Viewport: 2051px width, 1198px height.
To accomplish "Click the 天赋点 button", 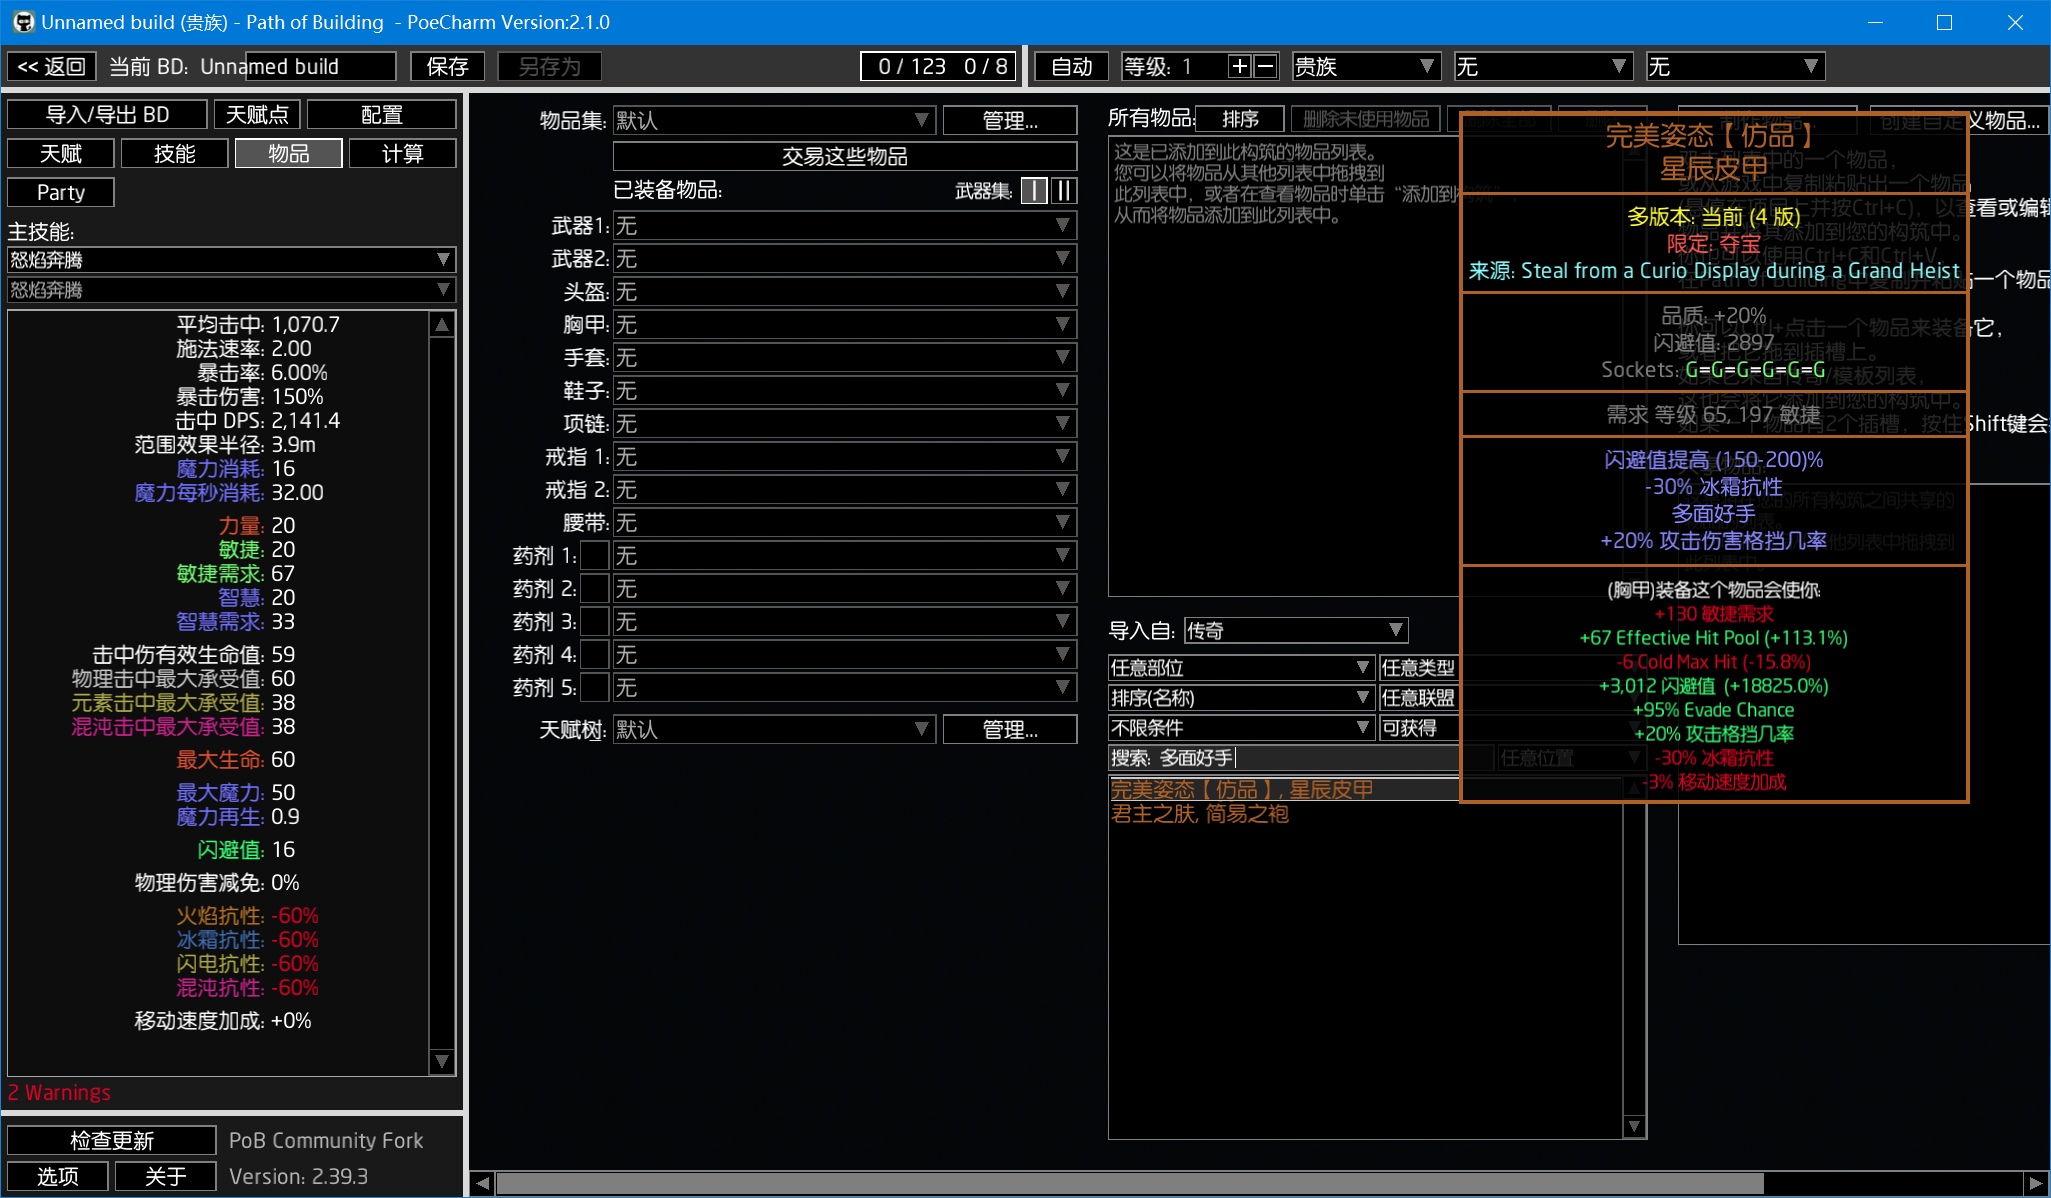I will 257,115.
